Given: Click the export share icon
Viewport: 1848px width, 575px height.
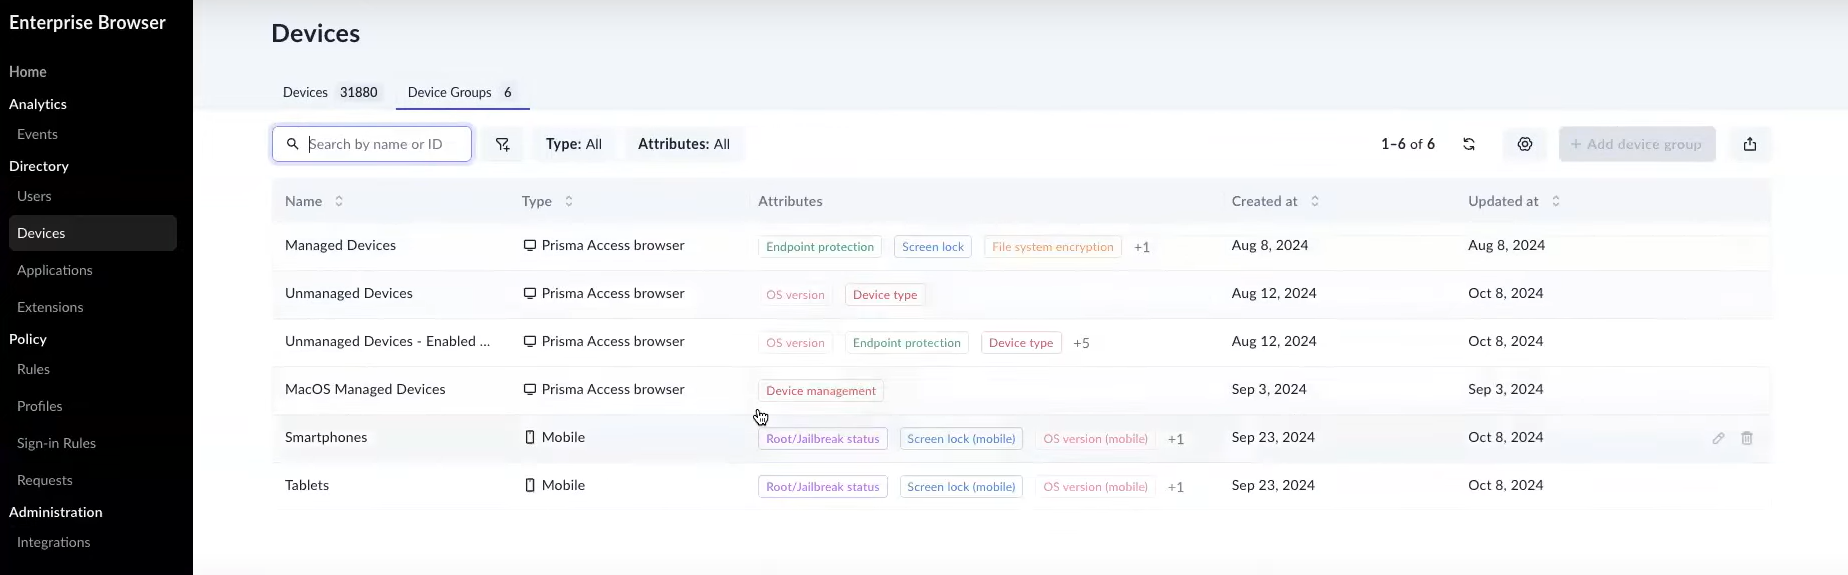Looking at the screenshot, I should click(1749, 144).
